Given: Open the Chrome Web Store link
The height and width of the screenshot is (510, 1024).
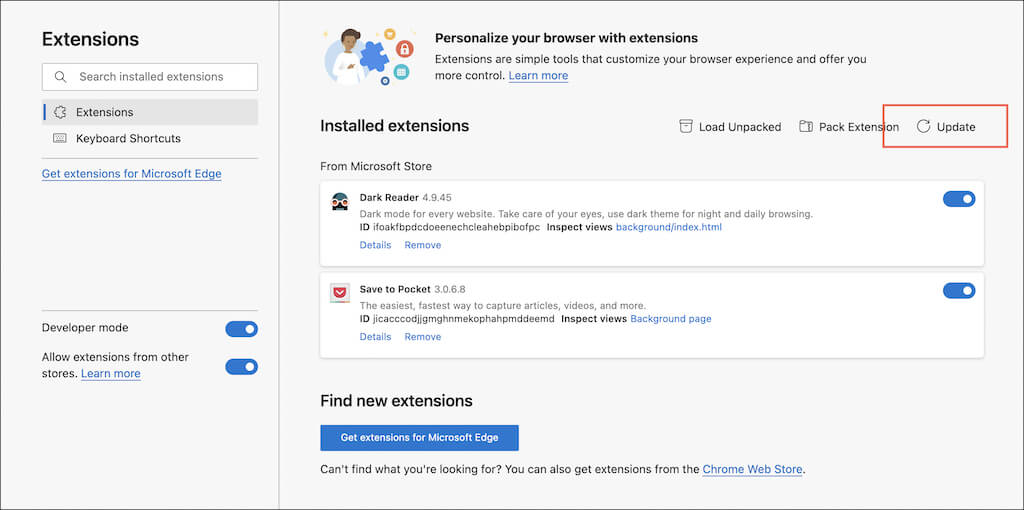Looking at the screenshot, I should 752,469.
